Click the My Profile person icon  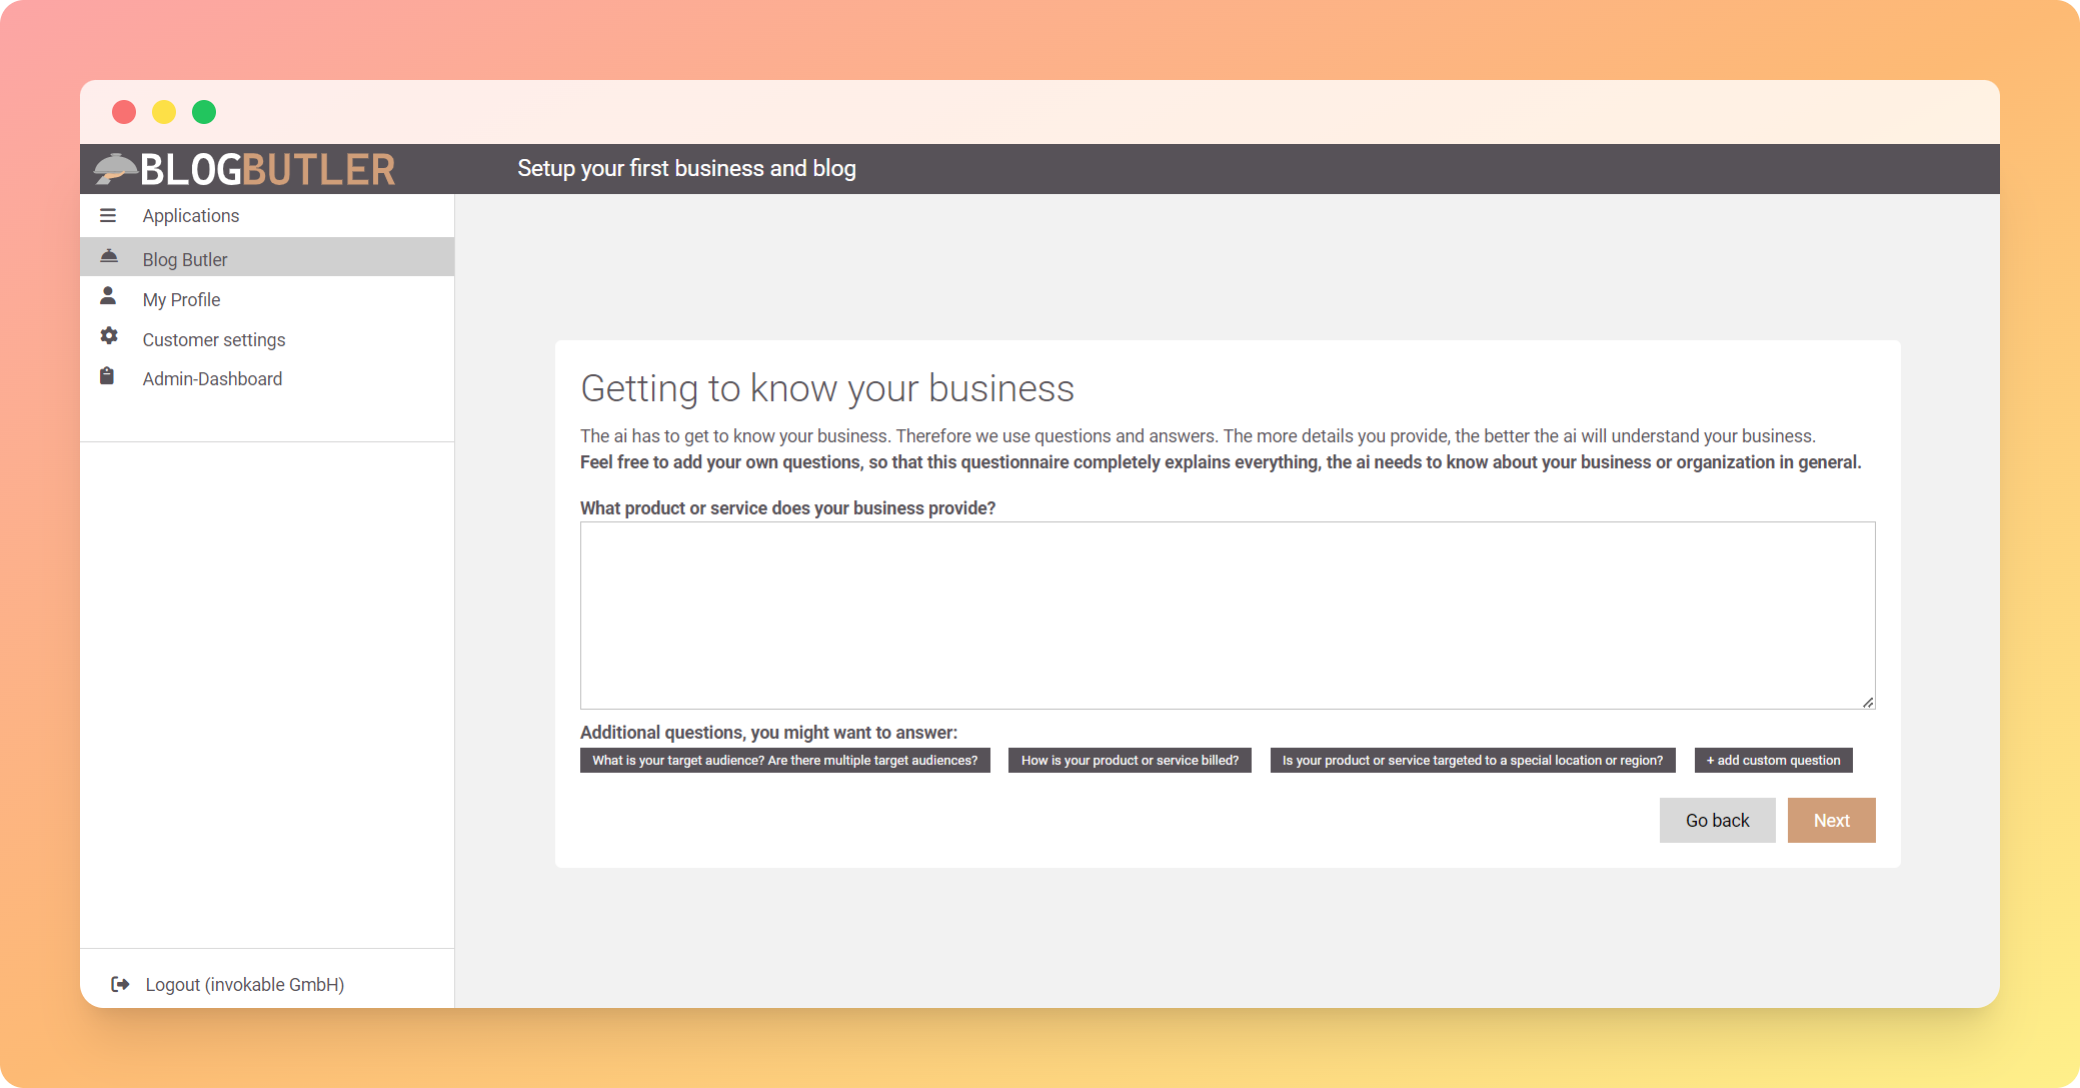click(108, 297)
